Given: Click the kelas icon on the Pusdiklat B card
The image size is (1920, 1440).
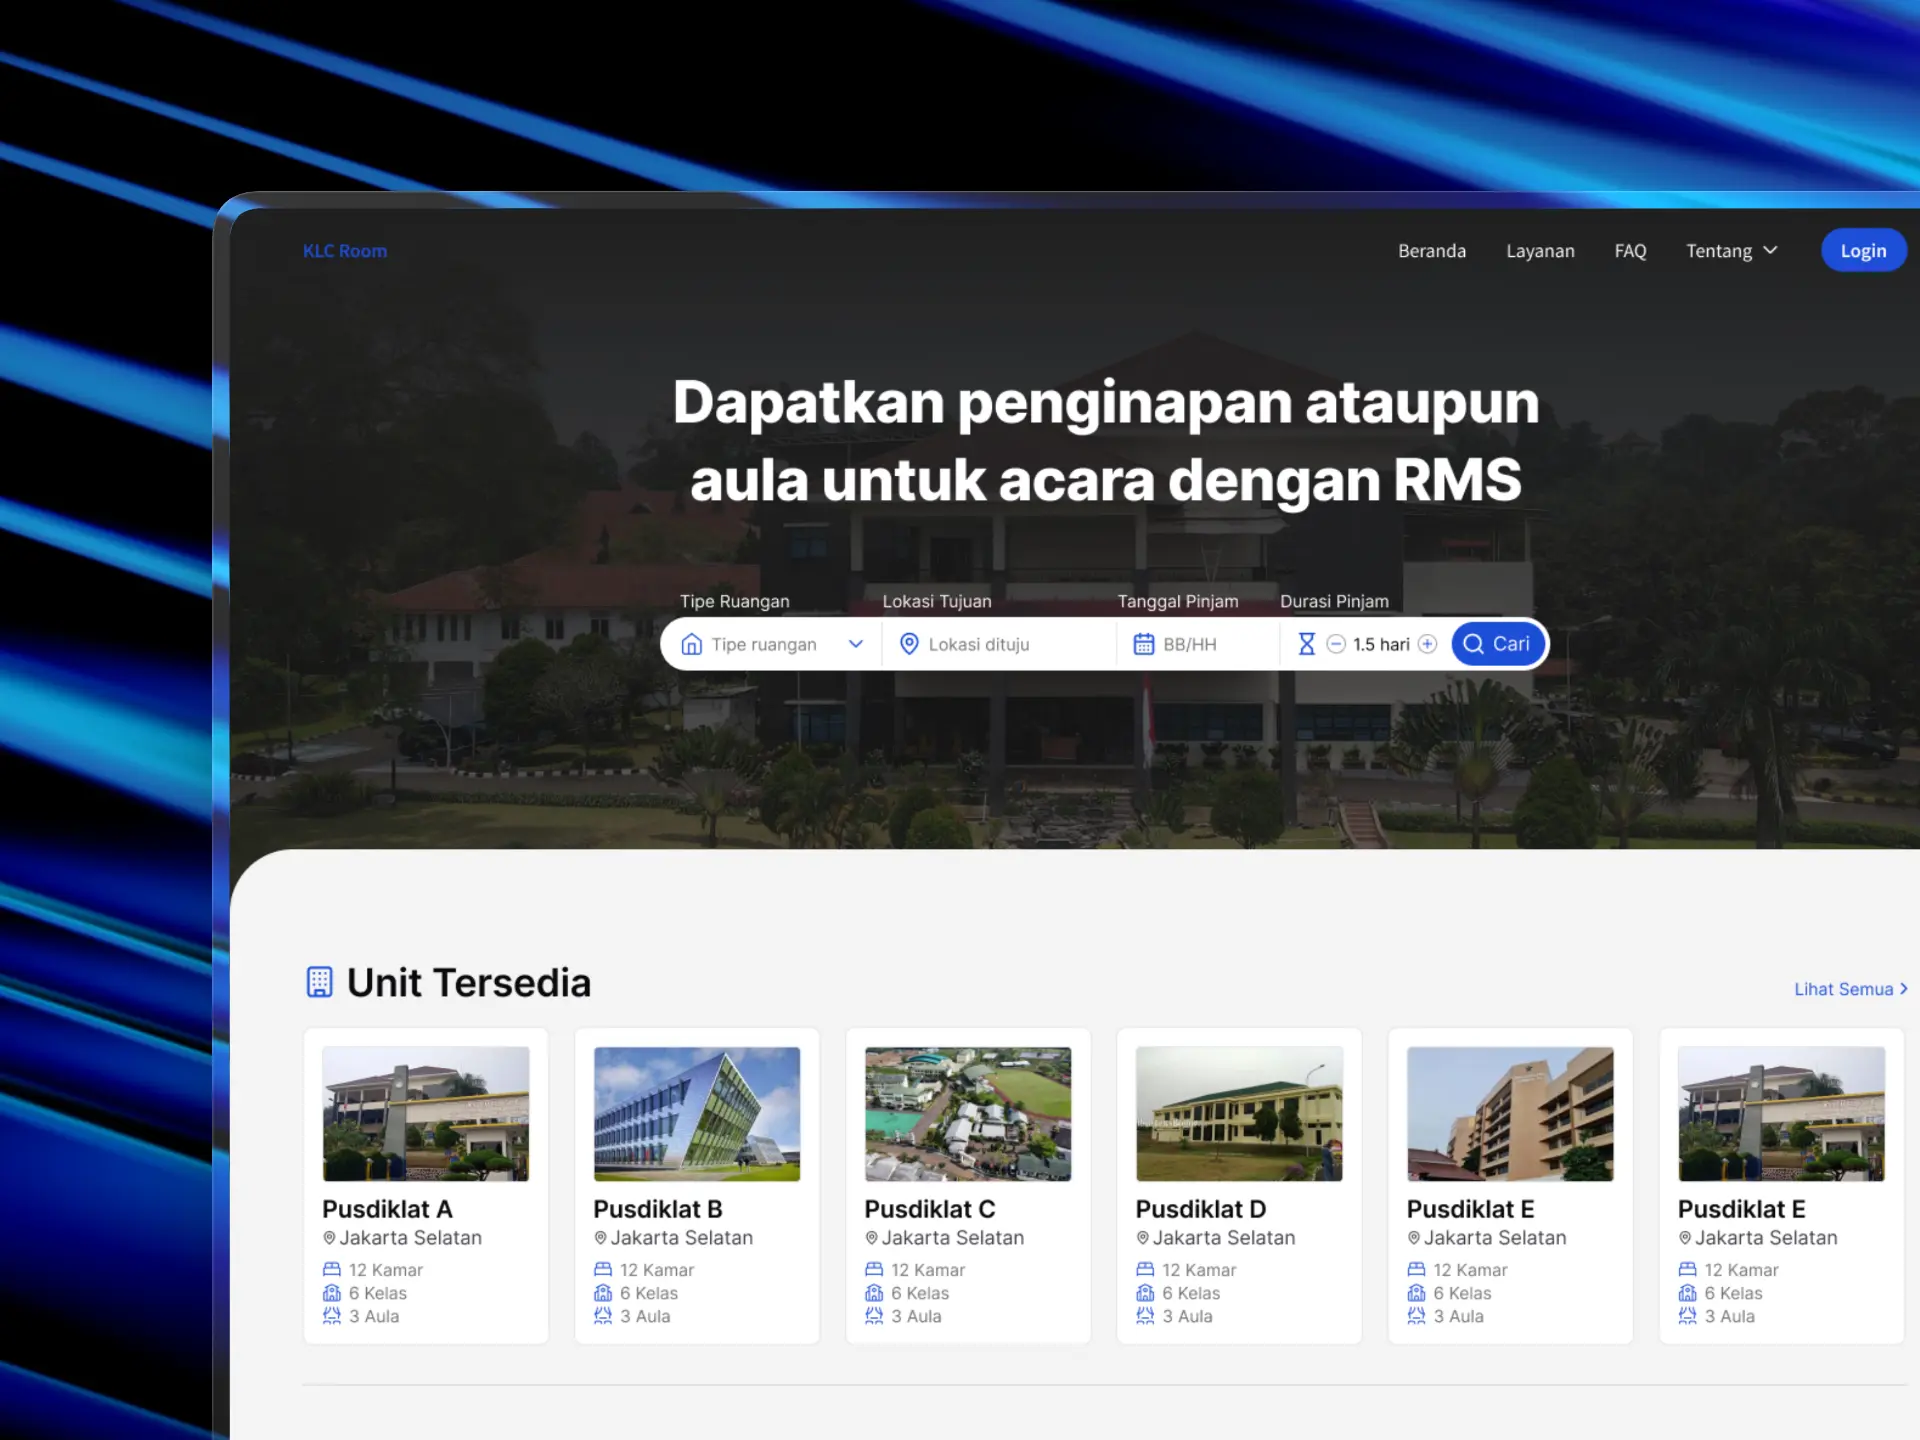Looking at the screenshot, I should 603,1292.
